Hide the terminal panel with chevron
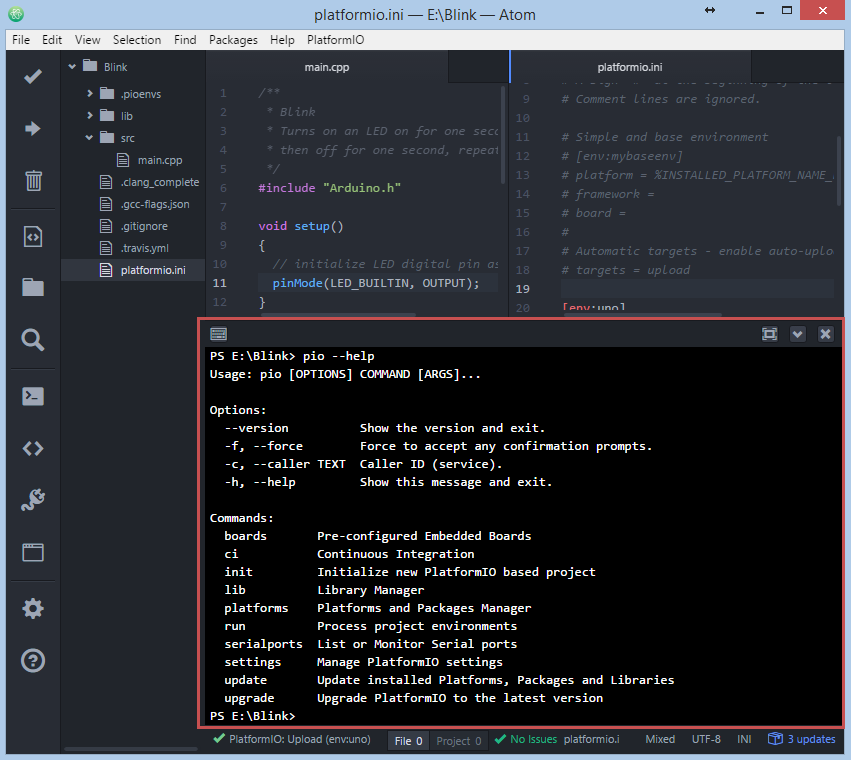This screenshot has height=760, width=851. point(797,334)
